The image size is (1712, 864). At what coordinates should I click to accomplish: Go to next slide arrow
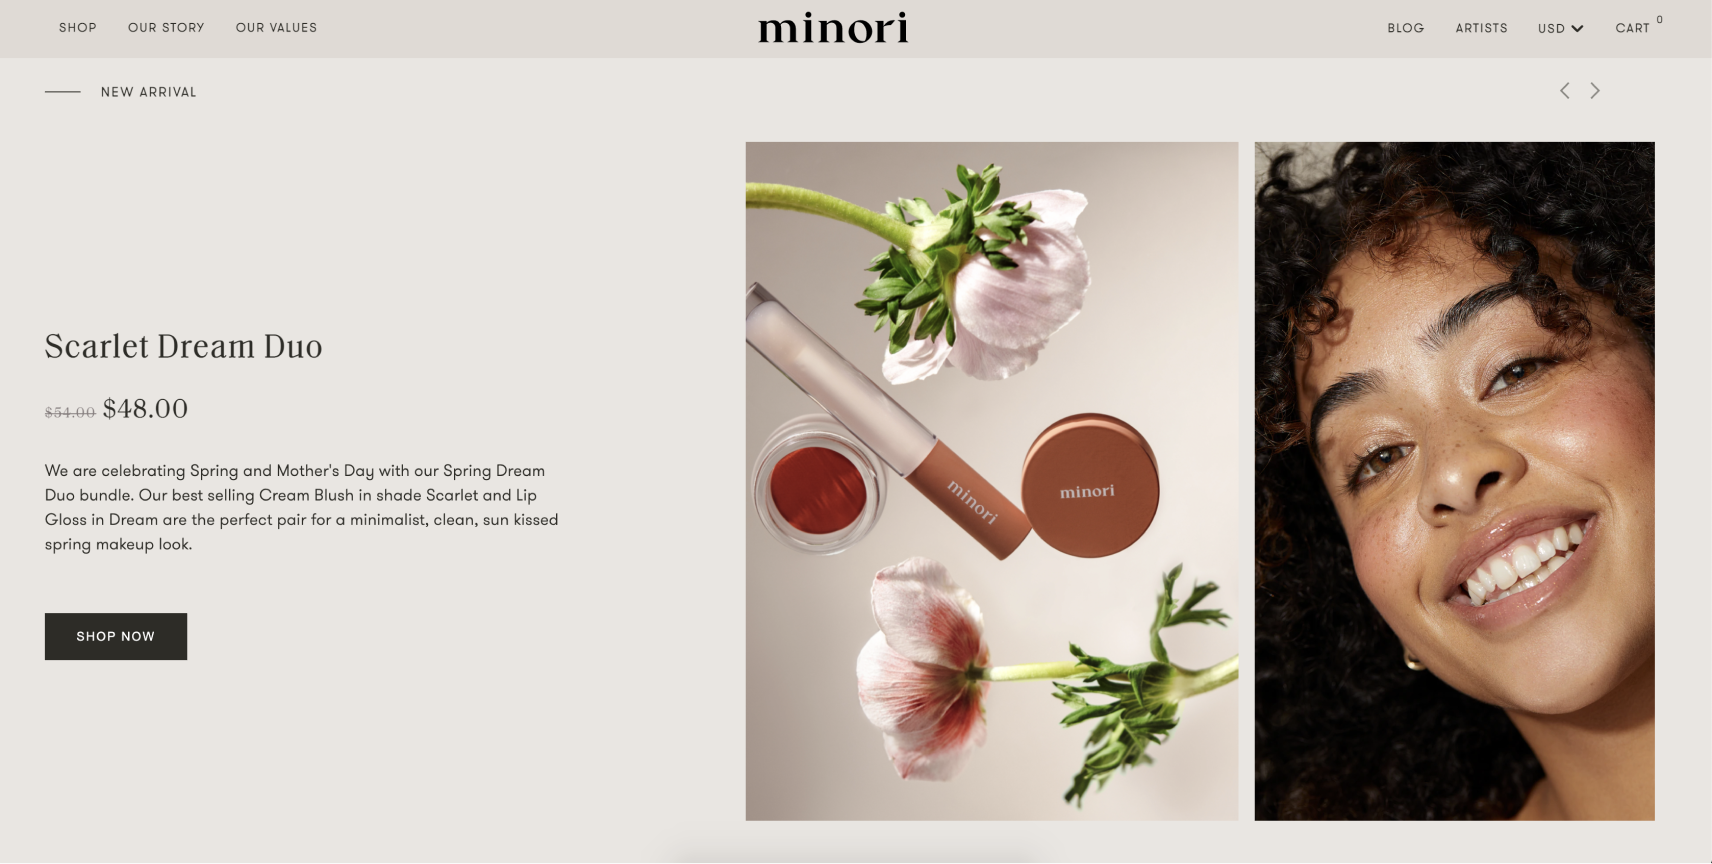click(x=1595, y=91)
